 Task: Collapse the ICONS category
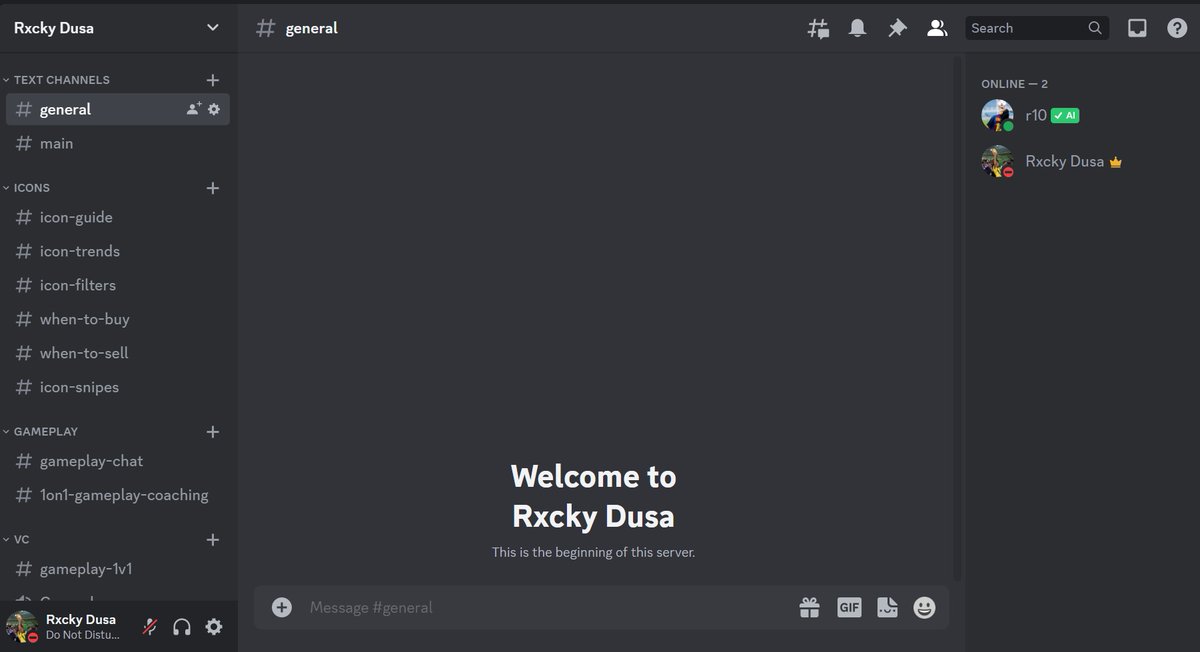coord(30,187)
